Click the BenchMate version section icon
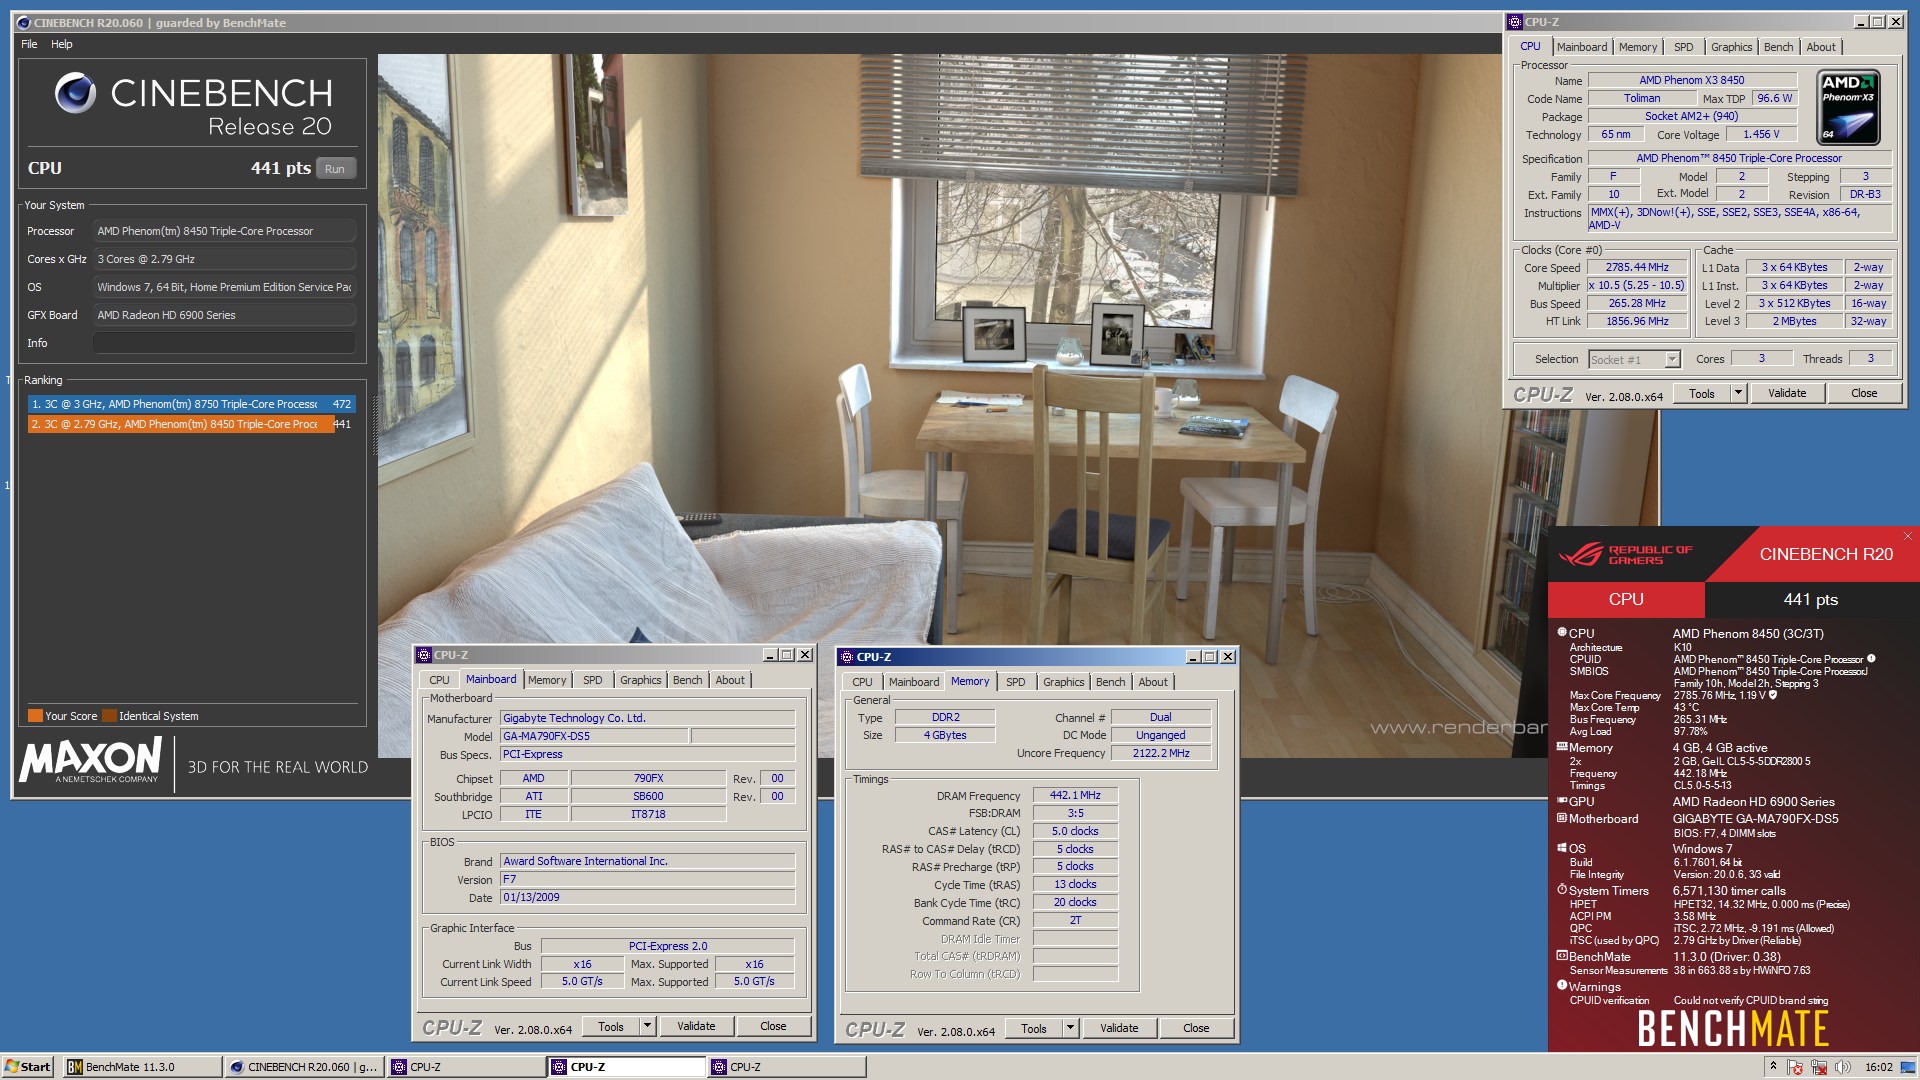The height and width of the screenshot is (1080, 1920). [1562, 956]
